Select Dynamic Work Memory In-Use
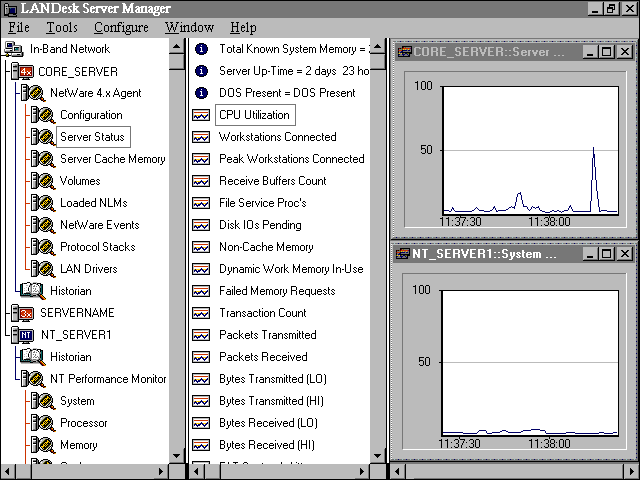Viewport: 640px width, 480px height. tap(291, 269)
